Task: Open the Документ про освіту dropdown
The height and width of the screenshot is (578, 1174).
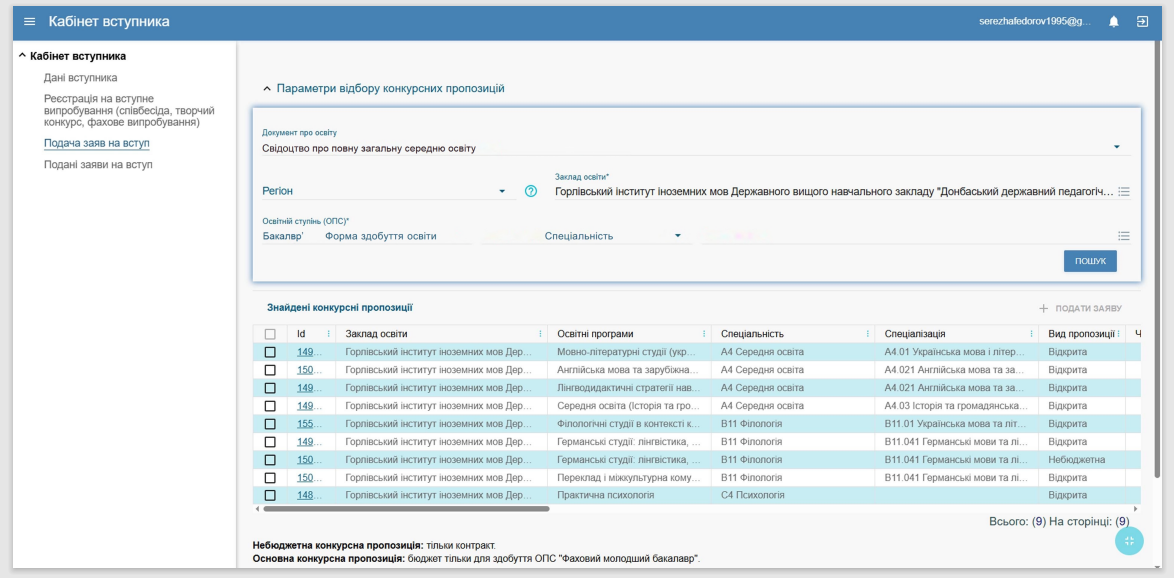Action: pyautogui.click(x=1116, y=148)
